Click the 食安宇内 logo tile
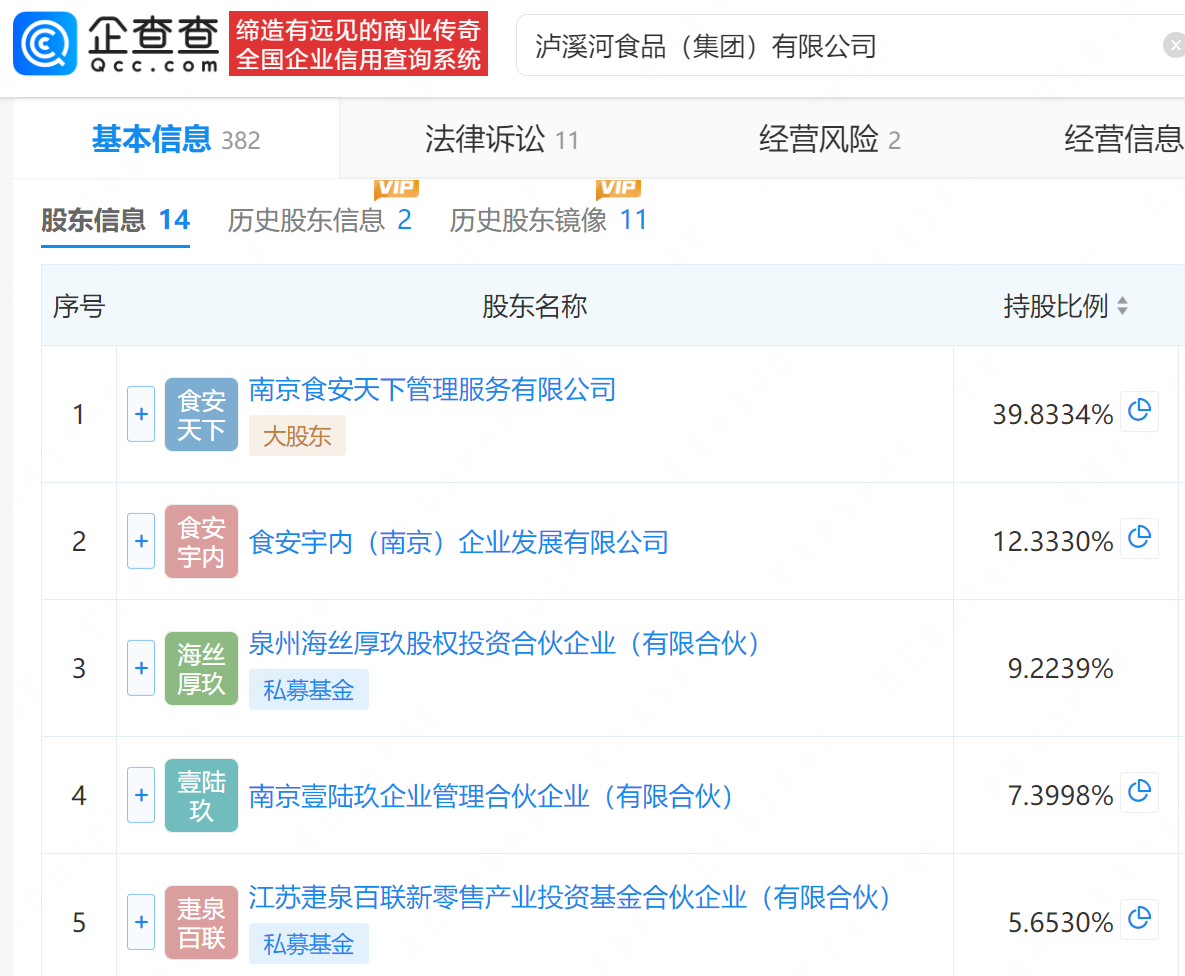The width and height of the screenshot is (1185, 976). [x=202, y=541]
